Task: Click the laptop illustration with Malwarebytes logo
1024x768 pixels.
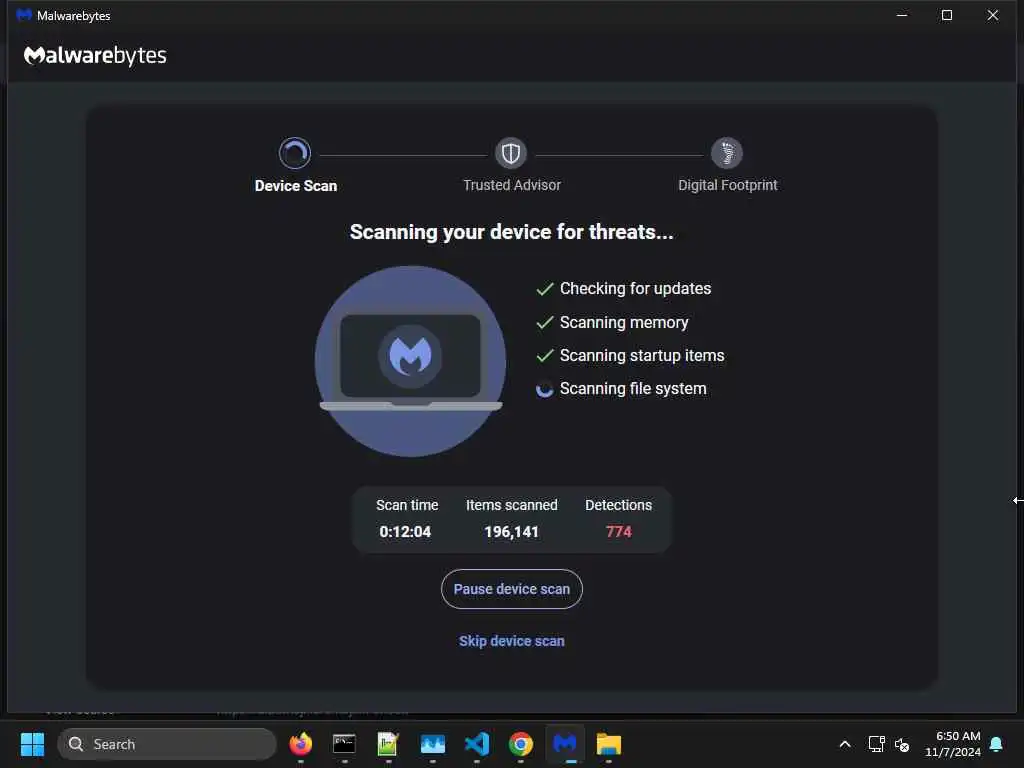Action: [x=410, y=361]
